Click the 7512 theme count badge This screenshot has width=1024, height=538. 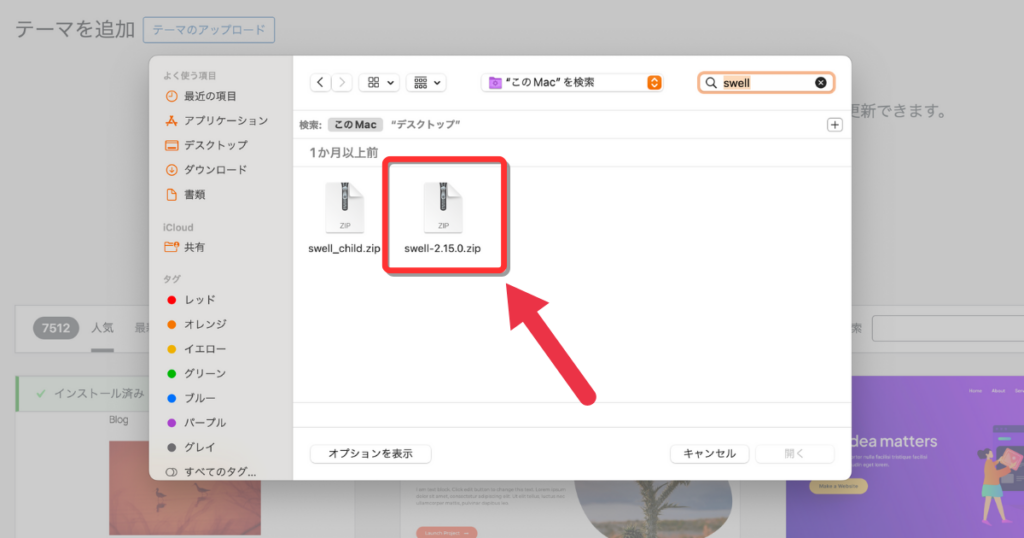56,328
